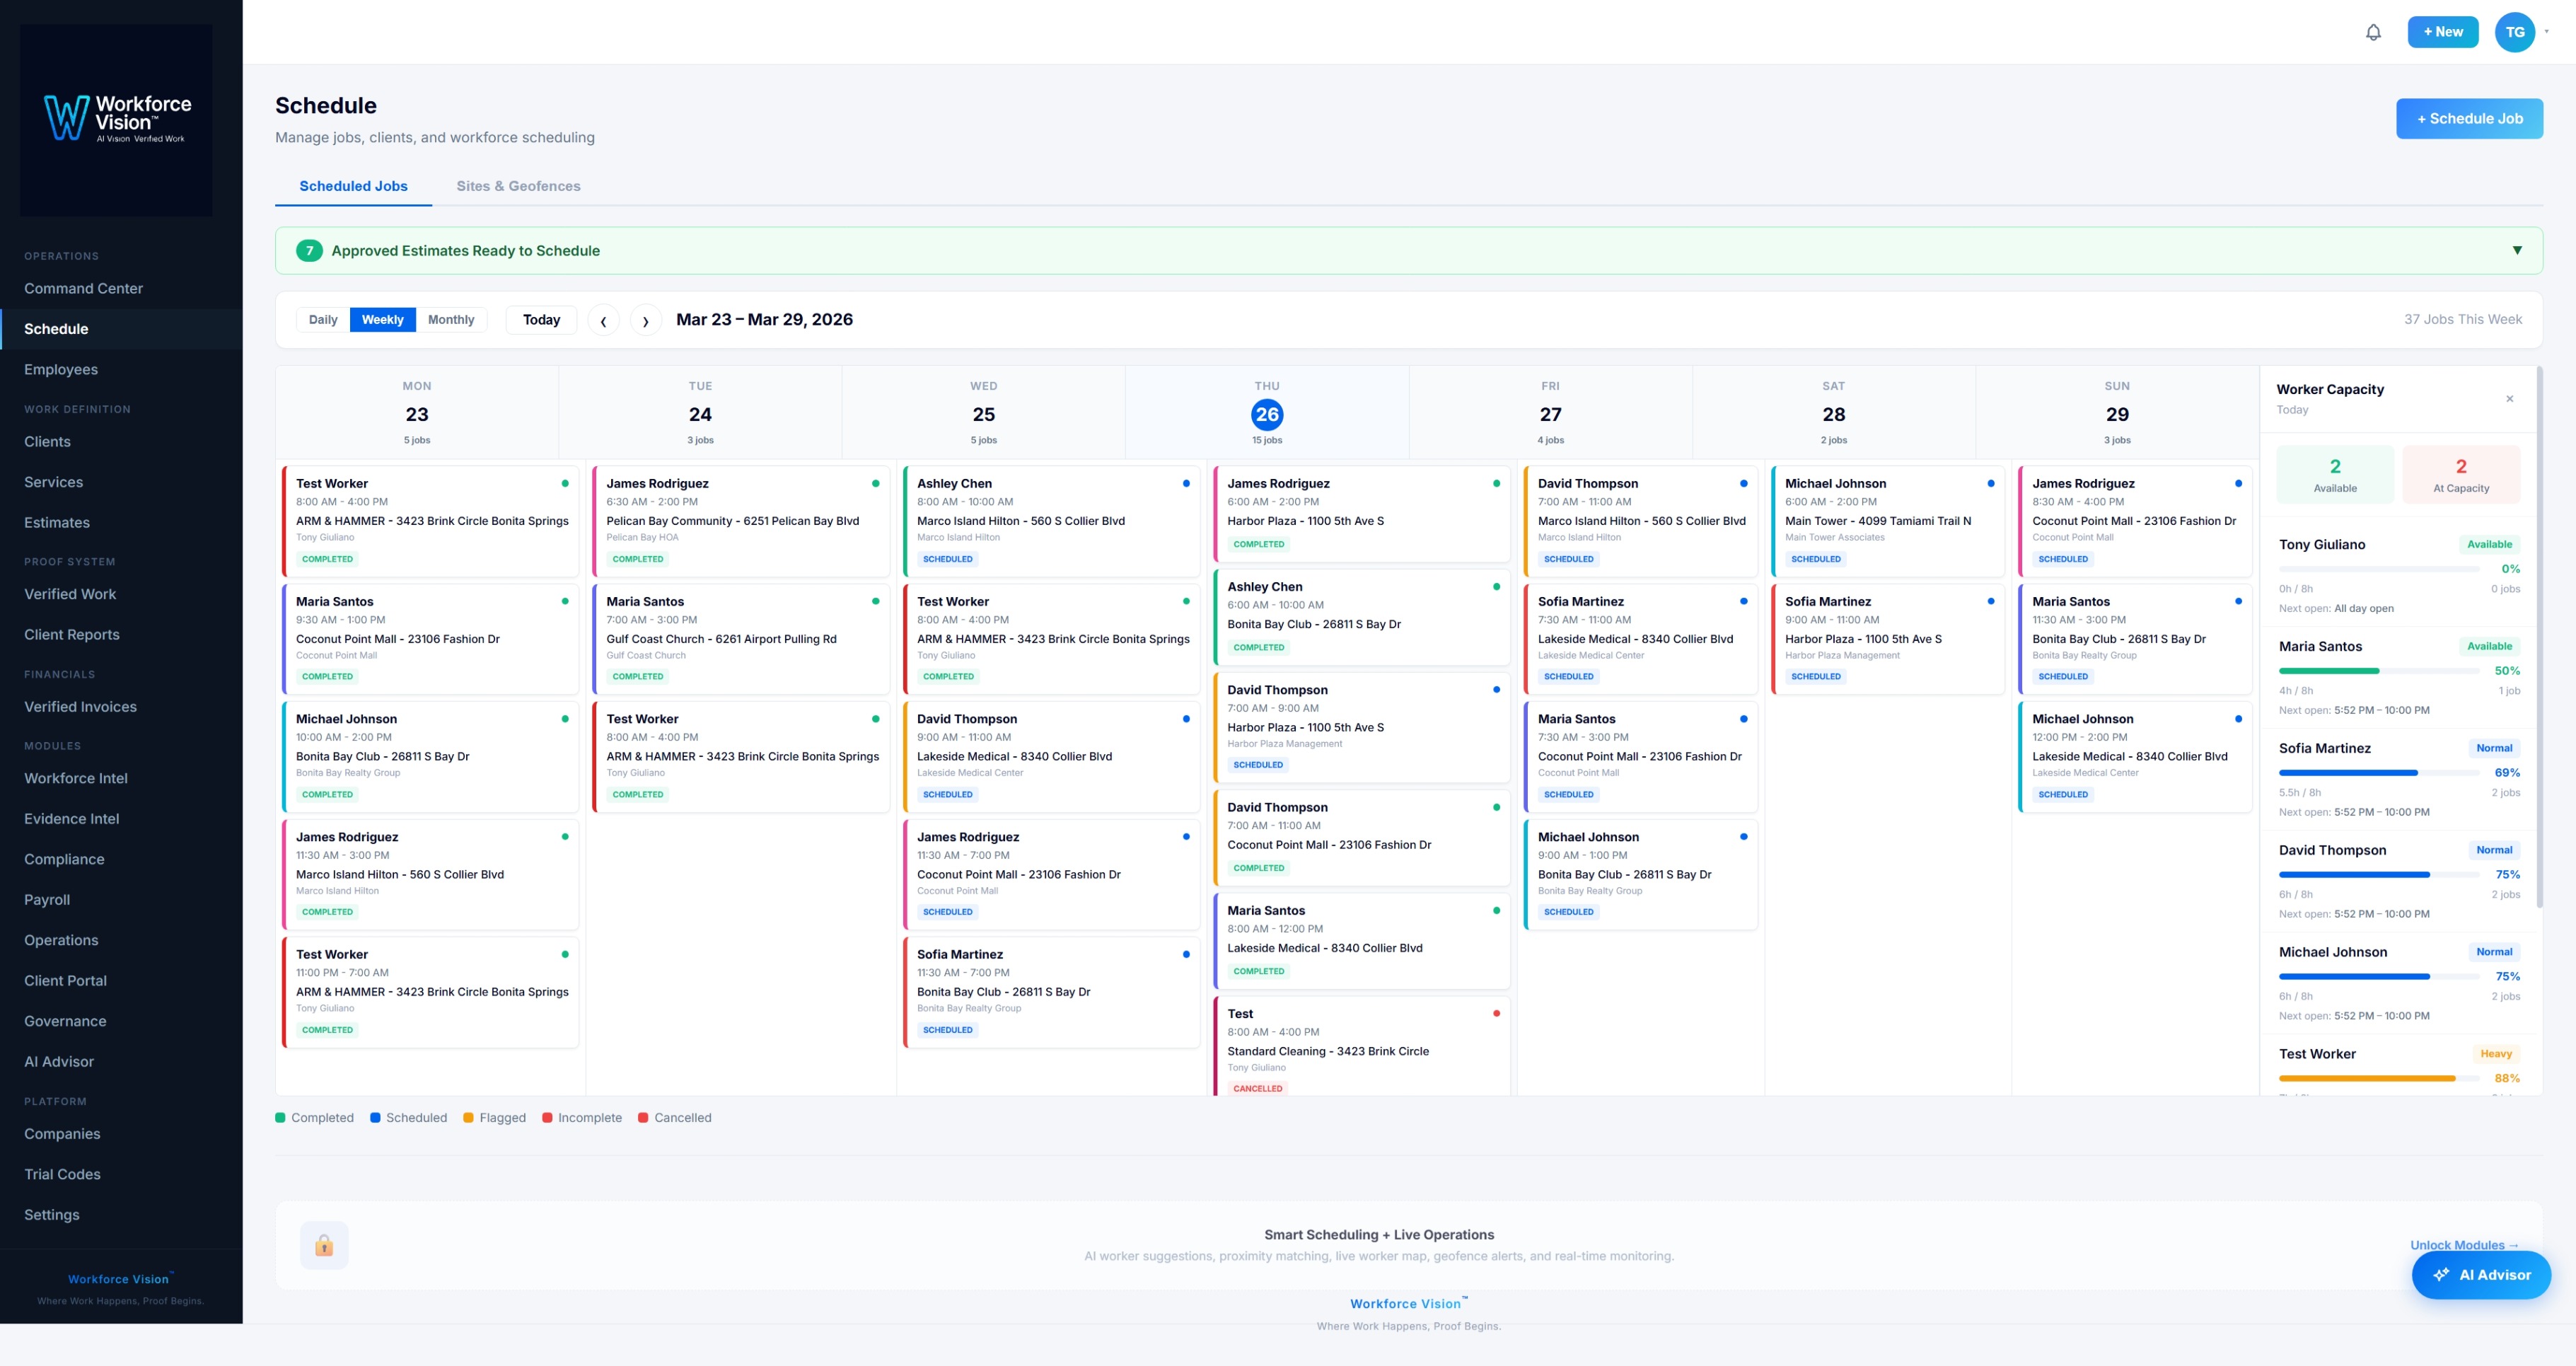Image resolution: width=2576 pixels, height=1366 pixels.
Task: Open Verified Invoices in sidebar
Action: point(80,706)
